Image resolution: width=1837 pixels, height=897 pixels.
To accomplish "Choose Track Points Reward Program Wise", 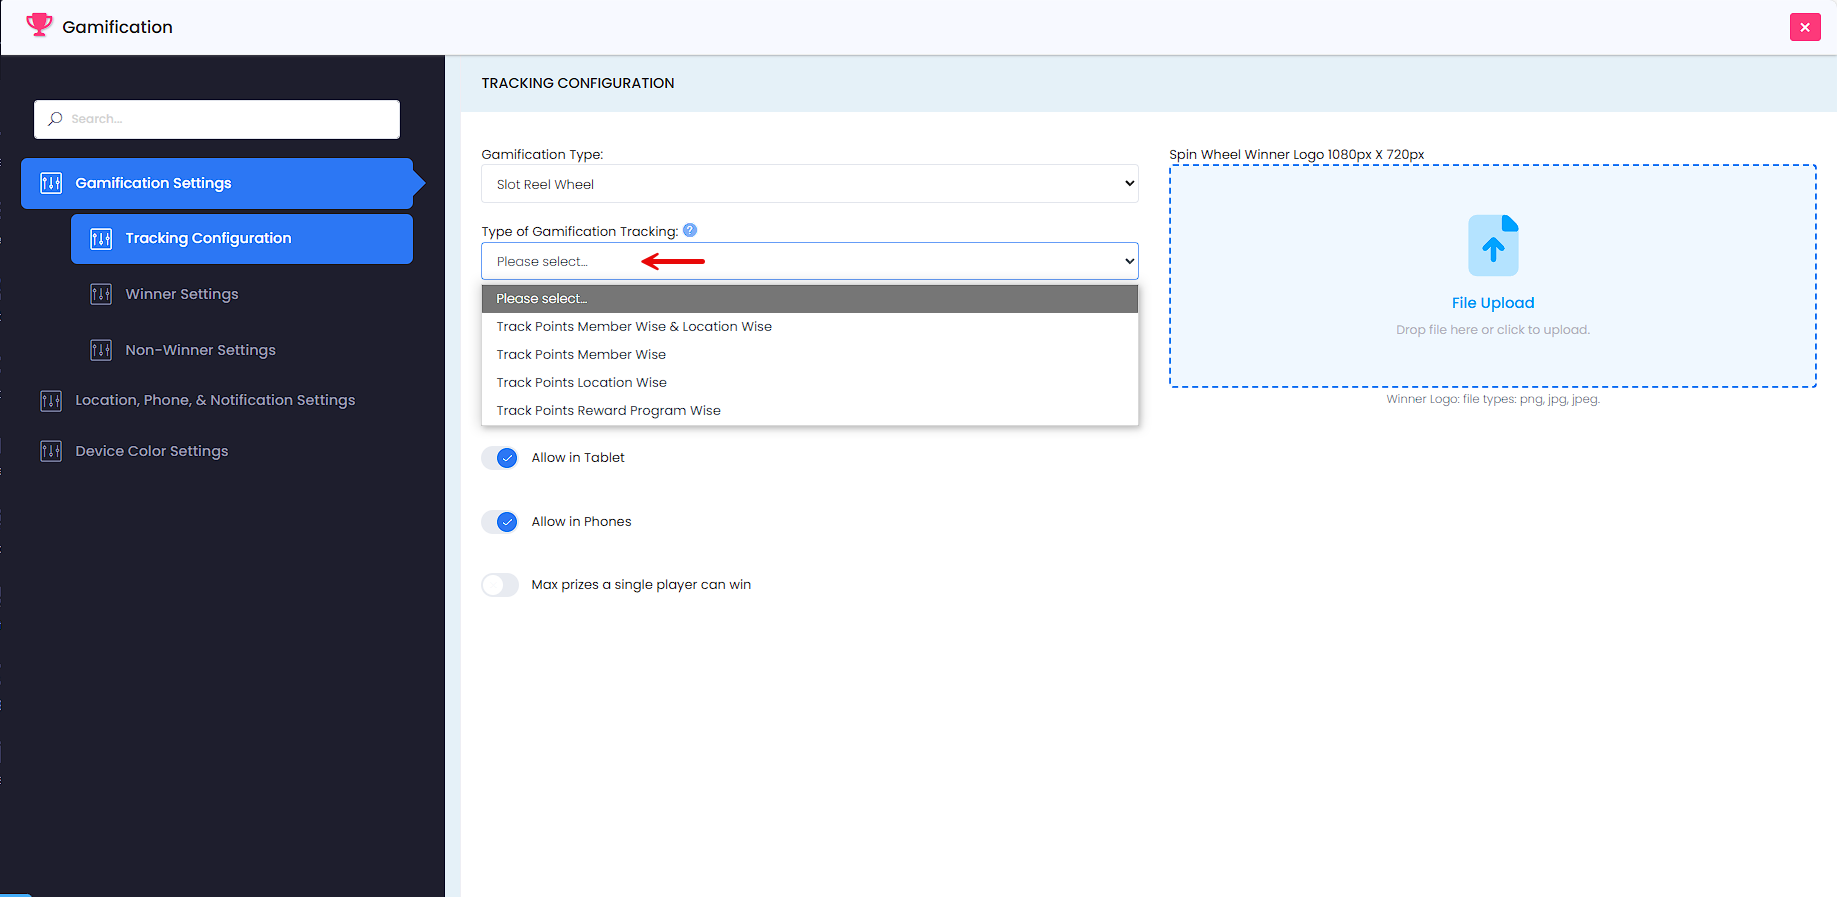I will point(810,411).
